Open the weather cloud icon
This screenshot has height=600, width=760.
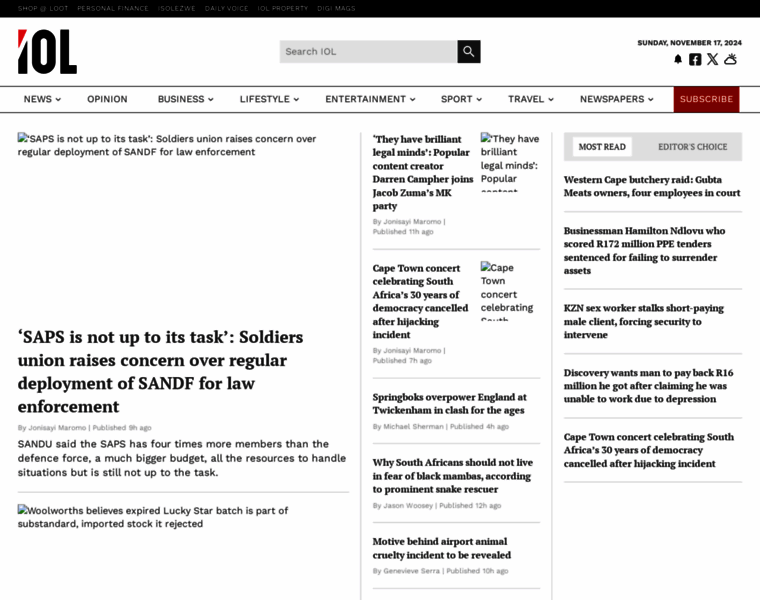point(730,59)
